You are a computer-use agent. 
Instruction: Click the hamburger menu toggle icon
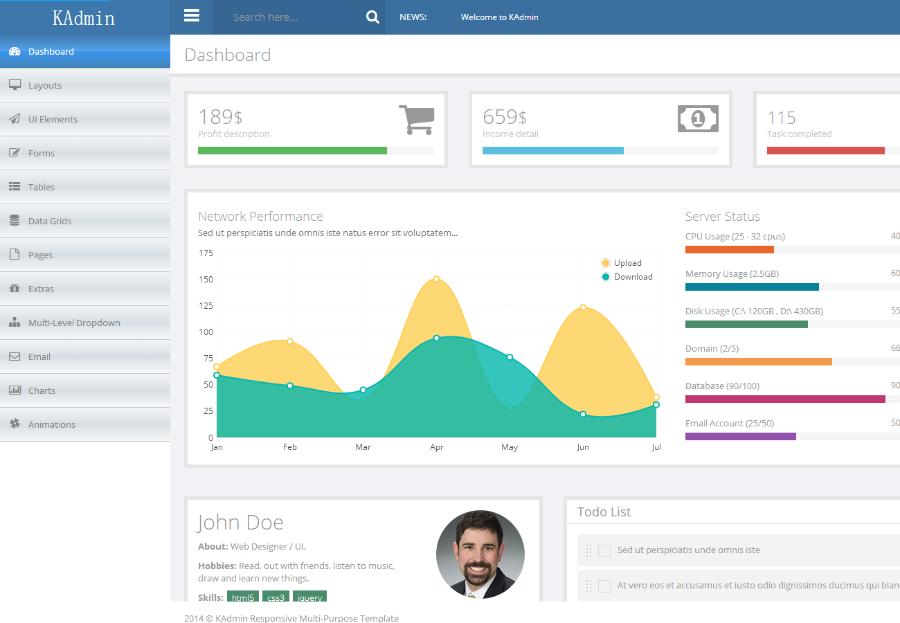(192, 16)
